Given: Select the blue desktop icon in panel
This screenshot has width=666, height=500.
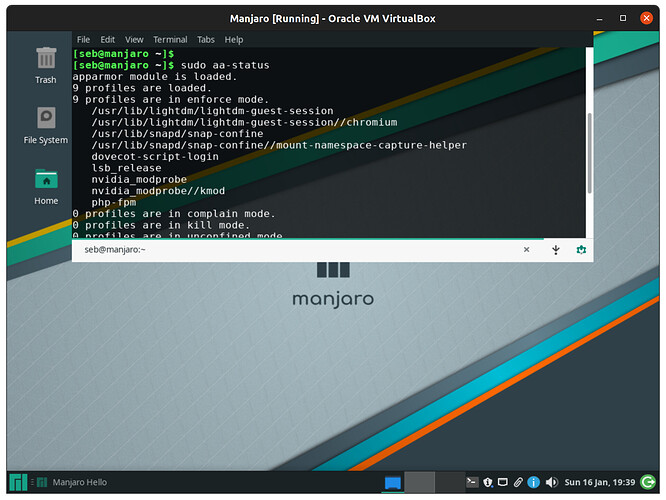Looking at the screenshot, I should [392, 483].
